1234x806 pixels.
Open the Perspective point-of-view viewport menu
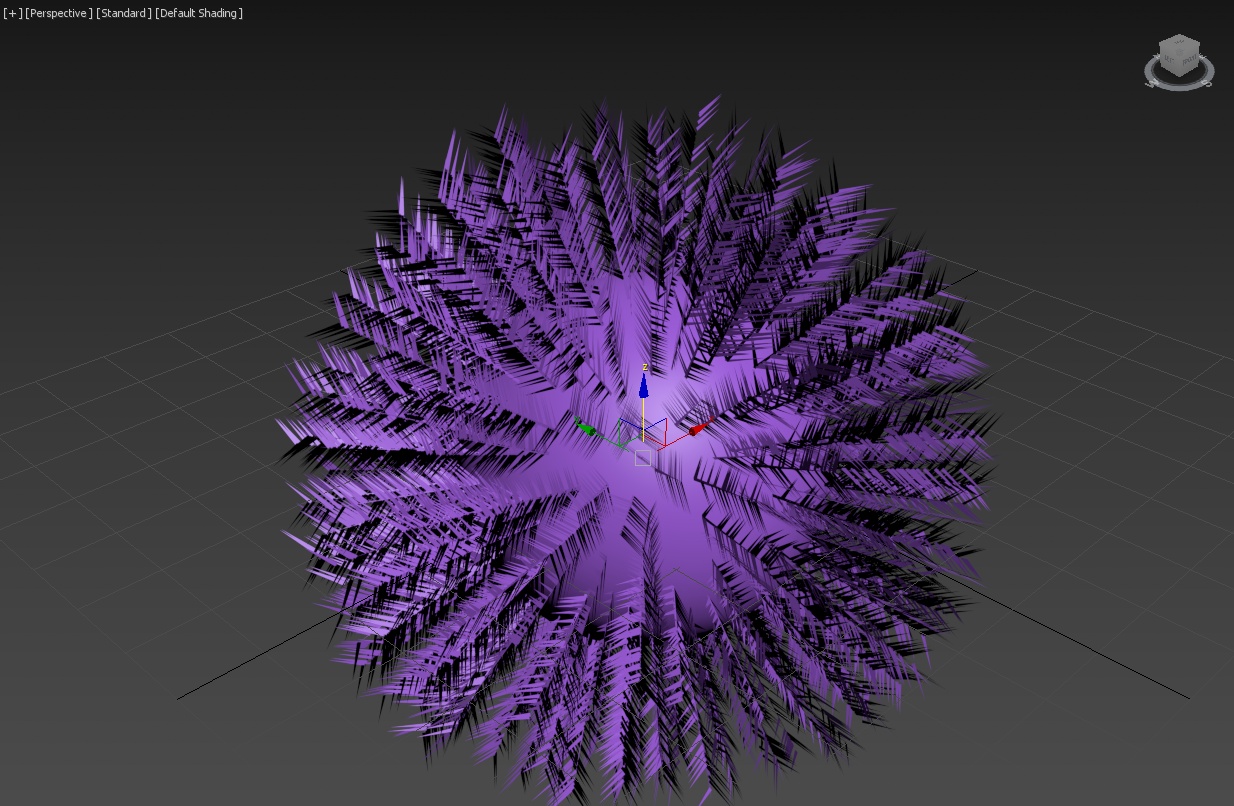[x=59, y=13]
